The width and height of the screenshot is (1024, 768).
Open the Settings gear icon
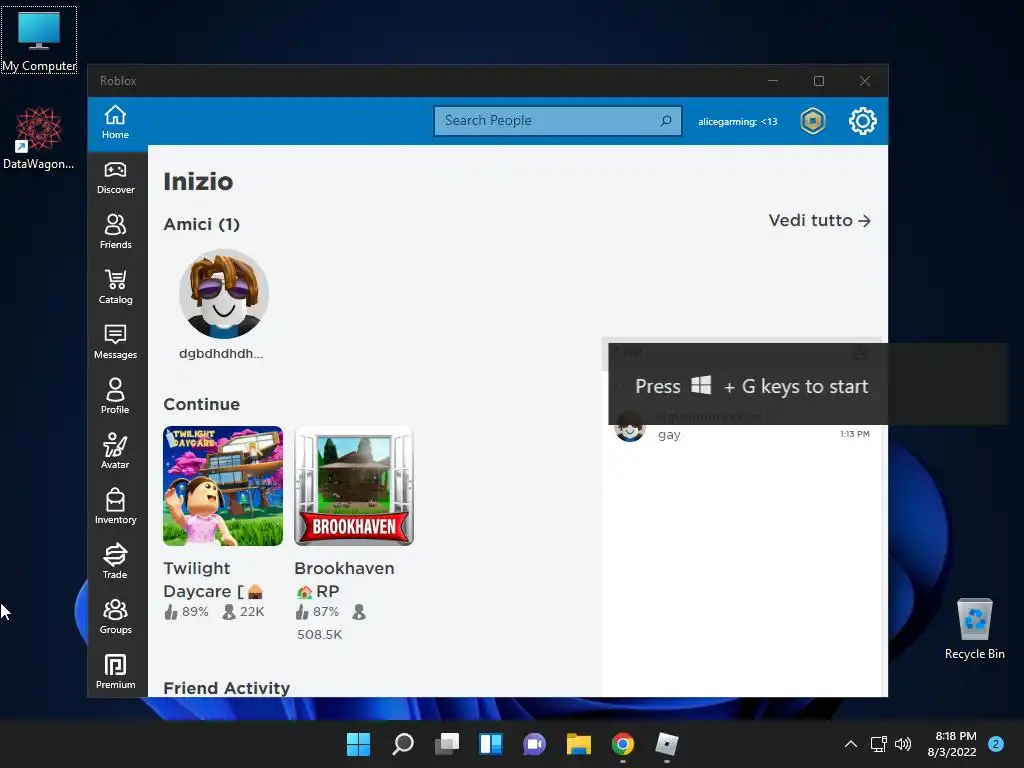click(863, 121)
